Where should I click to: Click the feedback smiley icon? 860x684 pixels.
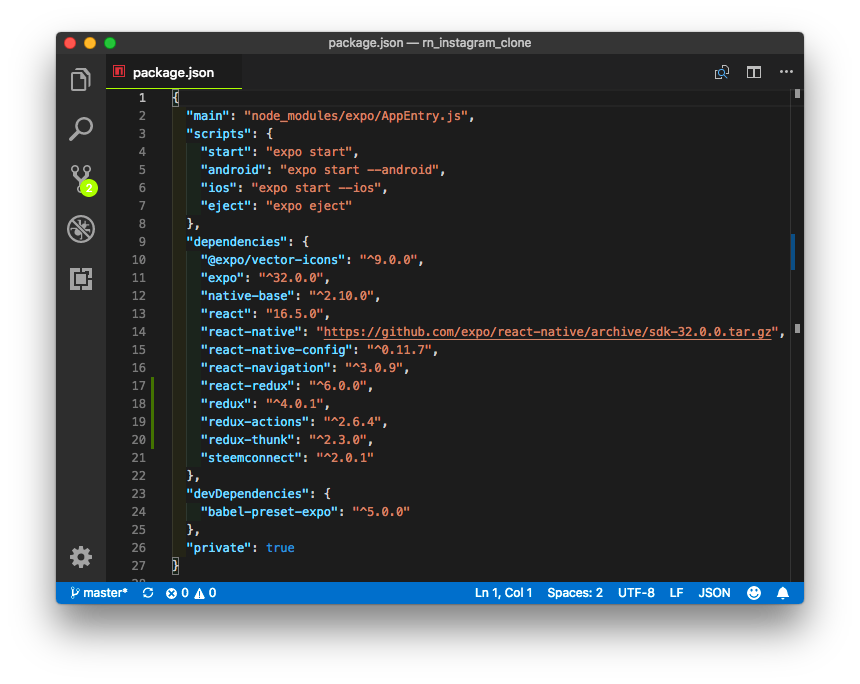754,593
